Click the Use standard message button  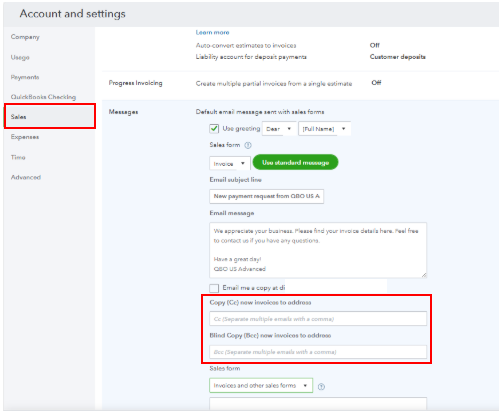point(295,162)
